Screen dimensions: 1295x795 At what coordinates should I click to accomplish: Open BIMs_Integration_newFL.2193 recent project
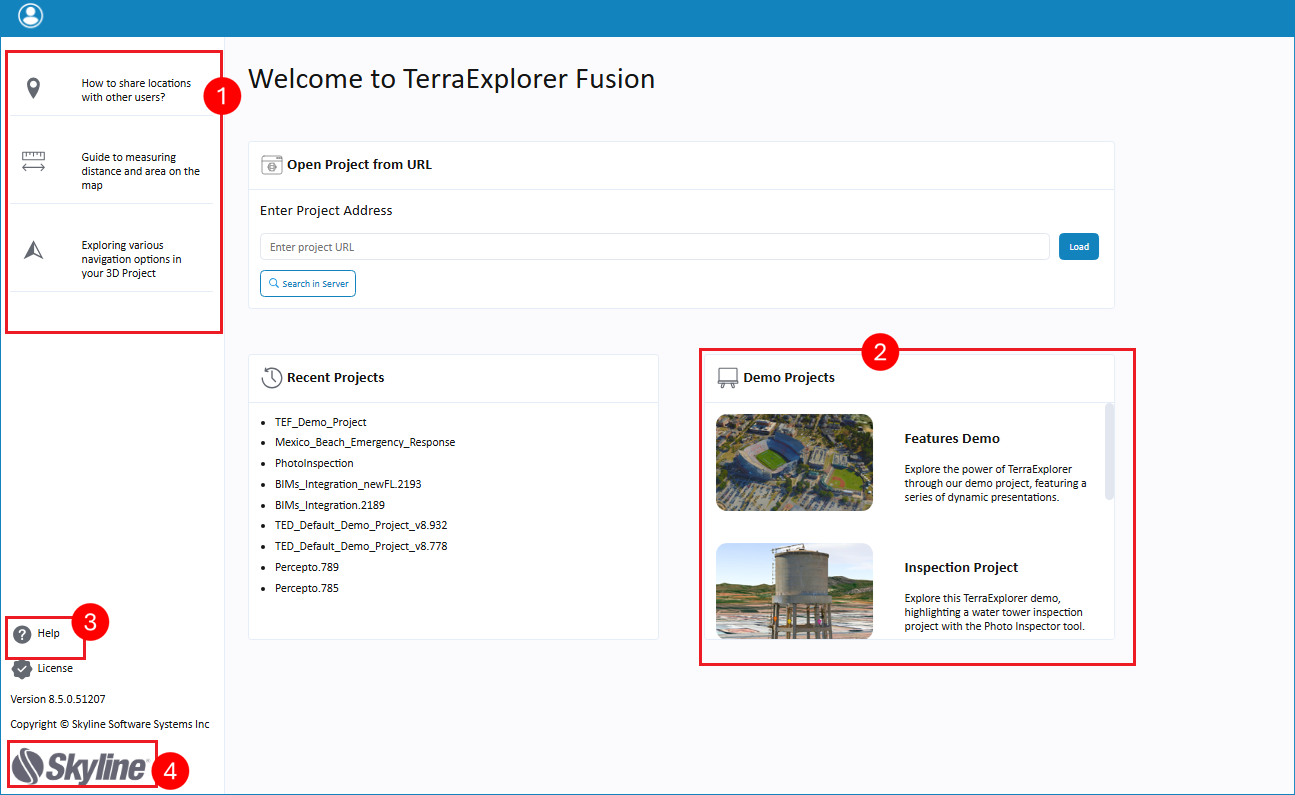pos(348,484)
